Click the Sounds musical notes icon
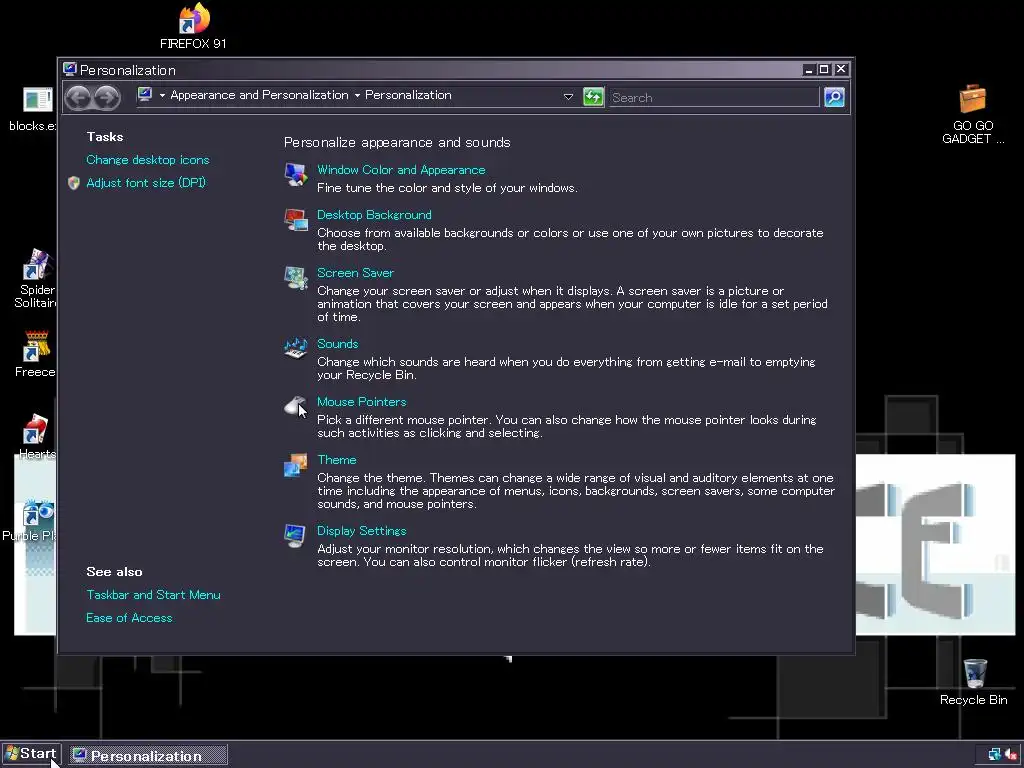Screen dimensions: 1024x768 [x=296, y=348]
